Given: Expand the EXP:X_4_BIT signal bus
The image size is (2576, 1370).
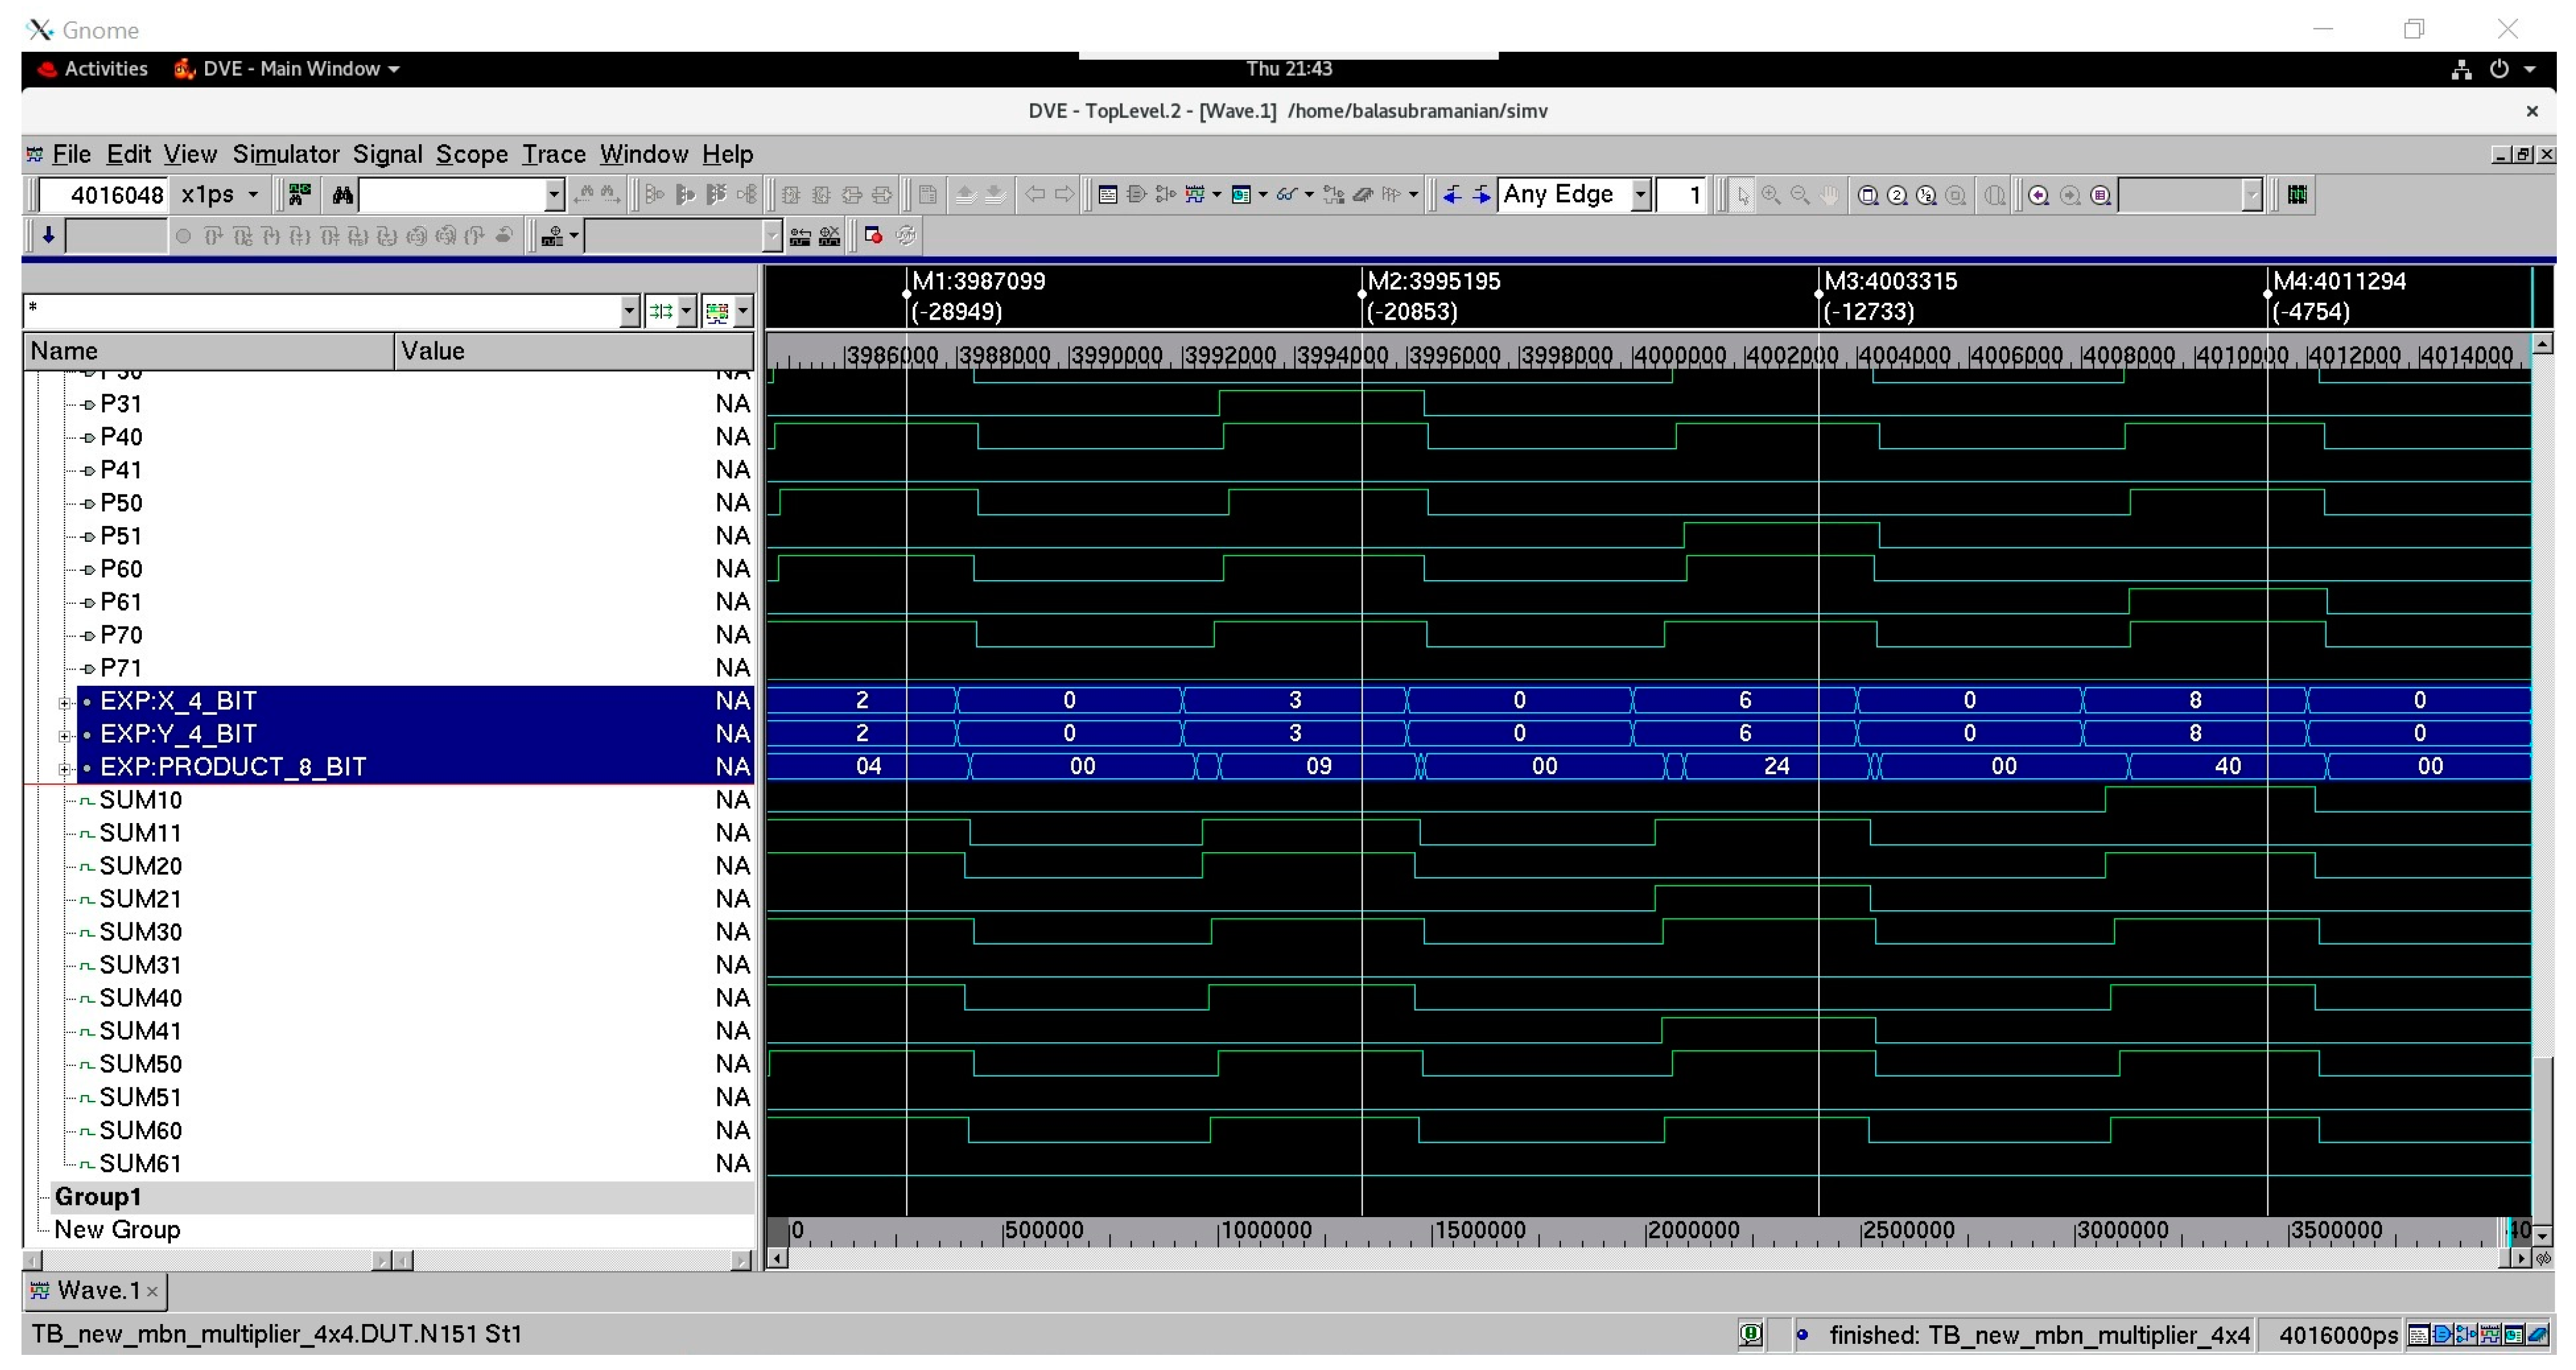Looking at the screenshot, I should (x=64, y=703).
